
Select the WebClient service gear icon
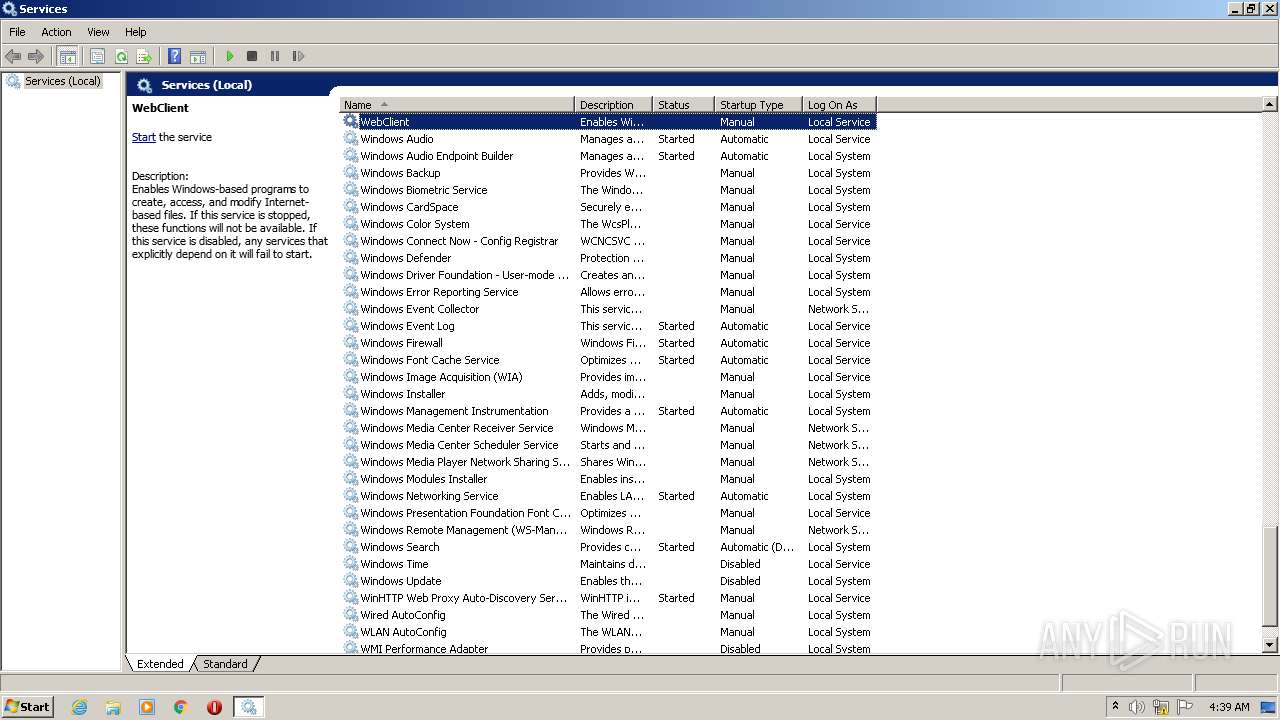pyautogui.click(x=350, y=121)
